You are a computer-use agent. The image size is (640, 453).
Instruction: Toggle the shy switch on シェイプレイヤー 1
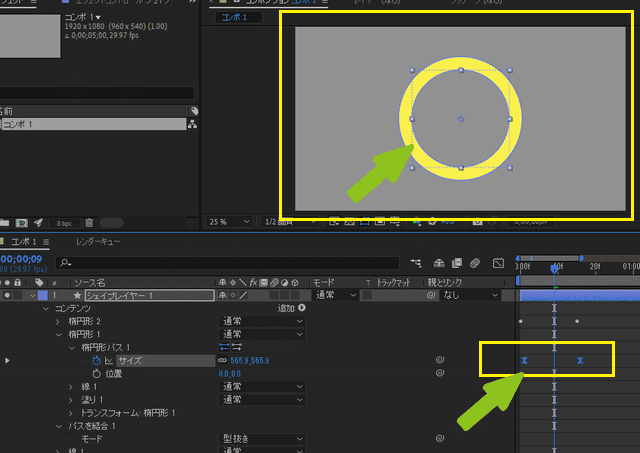click(222, 295)
